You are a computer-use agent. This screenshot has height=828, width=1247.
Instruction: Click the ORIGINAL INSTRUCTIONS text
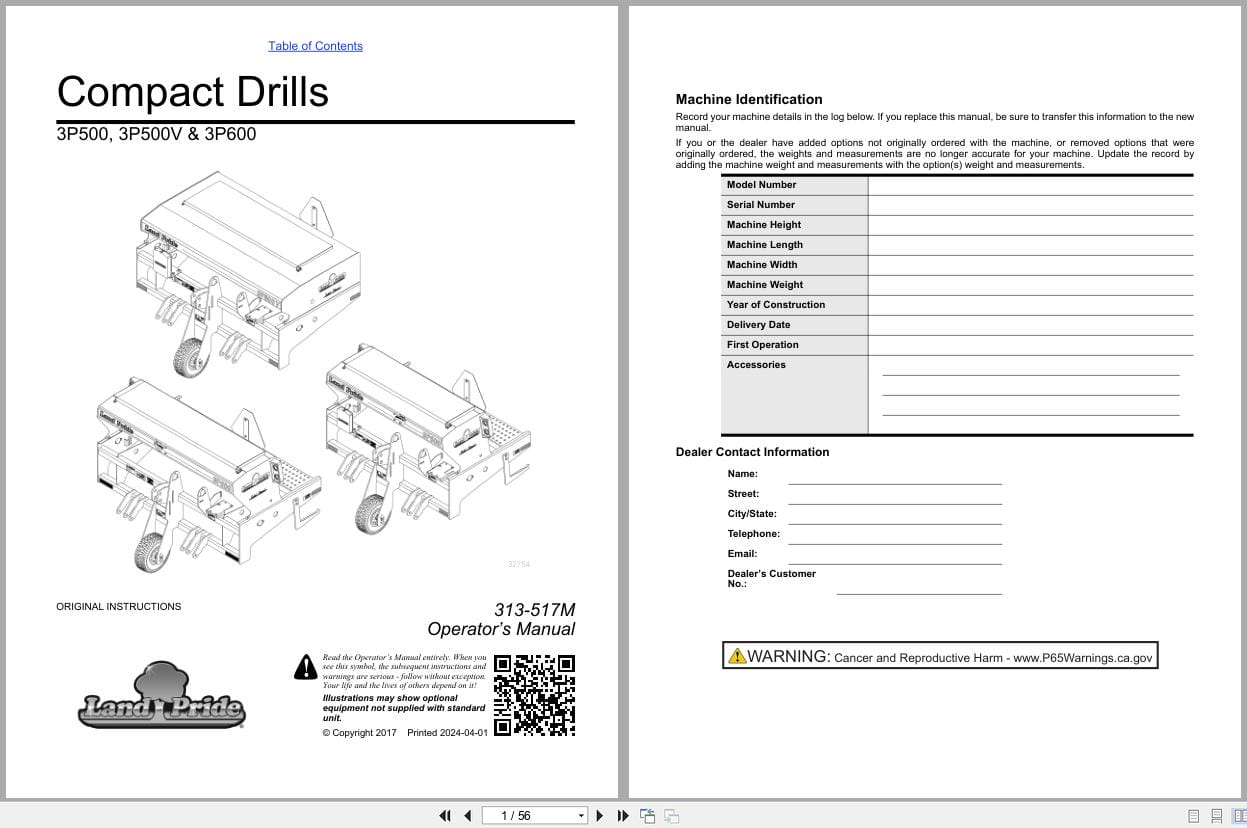(119, 607)
